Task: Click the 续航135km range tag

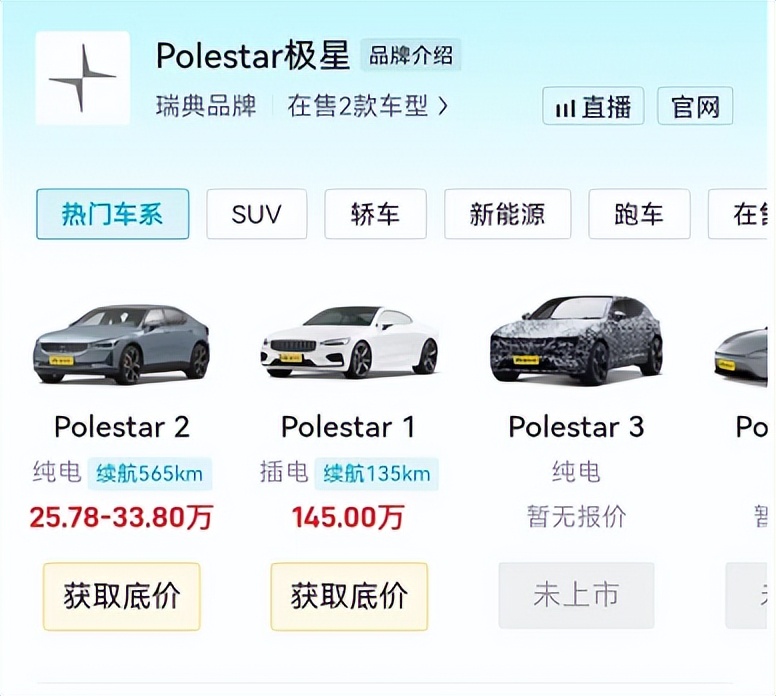Action: [376, 473]
